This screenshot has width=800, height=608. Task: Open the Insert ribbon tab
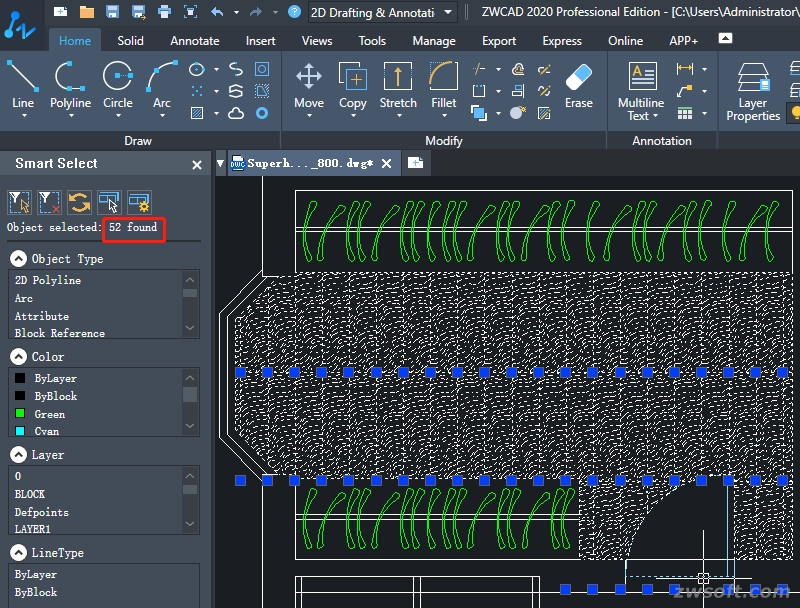[261, 41]
